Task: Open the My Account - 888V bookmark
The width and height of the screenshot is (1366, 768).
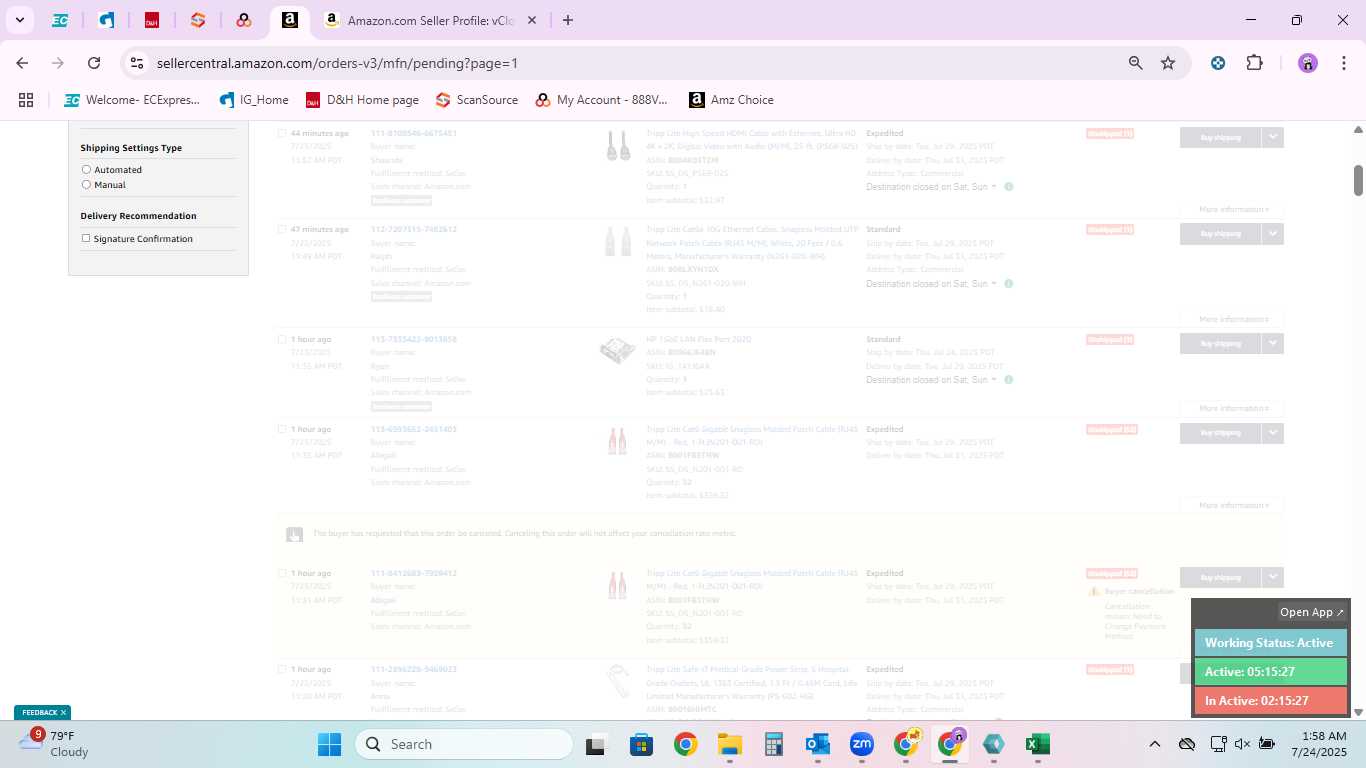Action: click(x=601, y=100)
